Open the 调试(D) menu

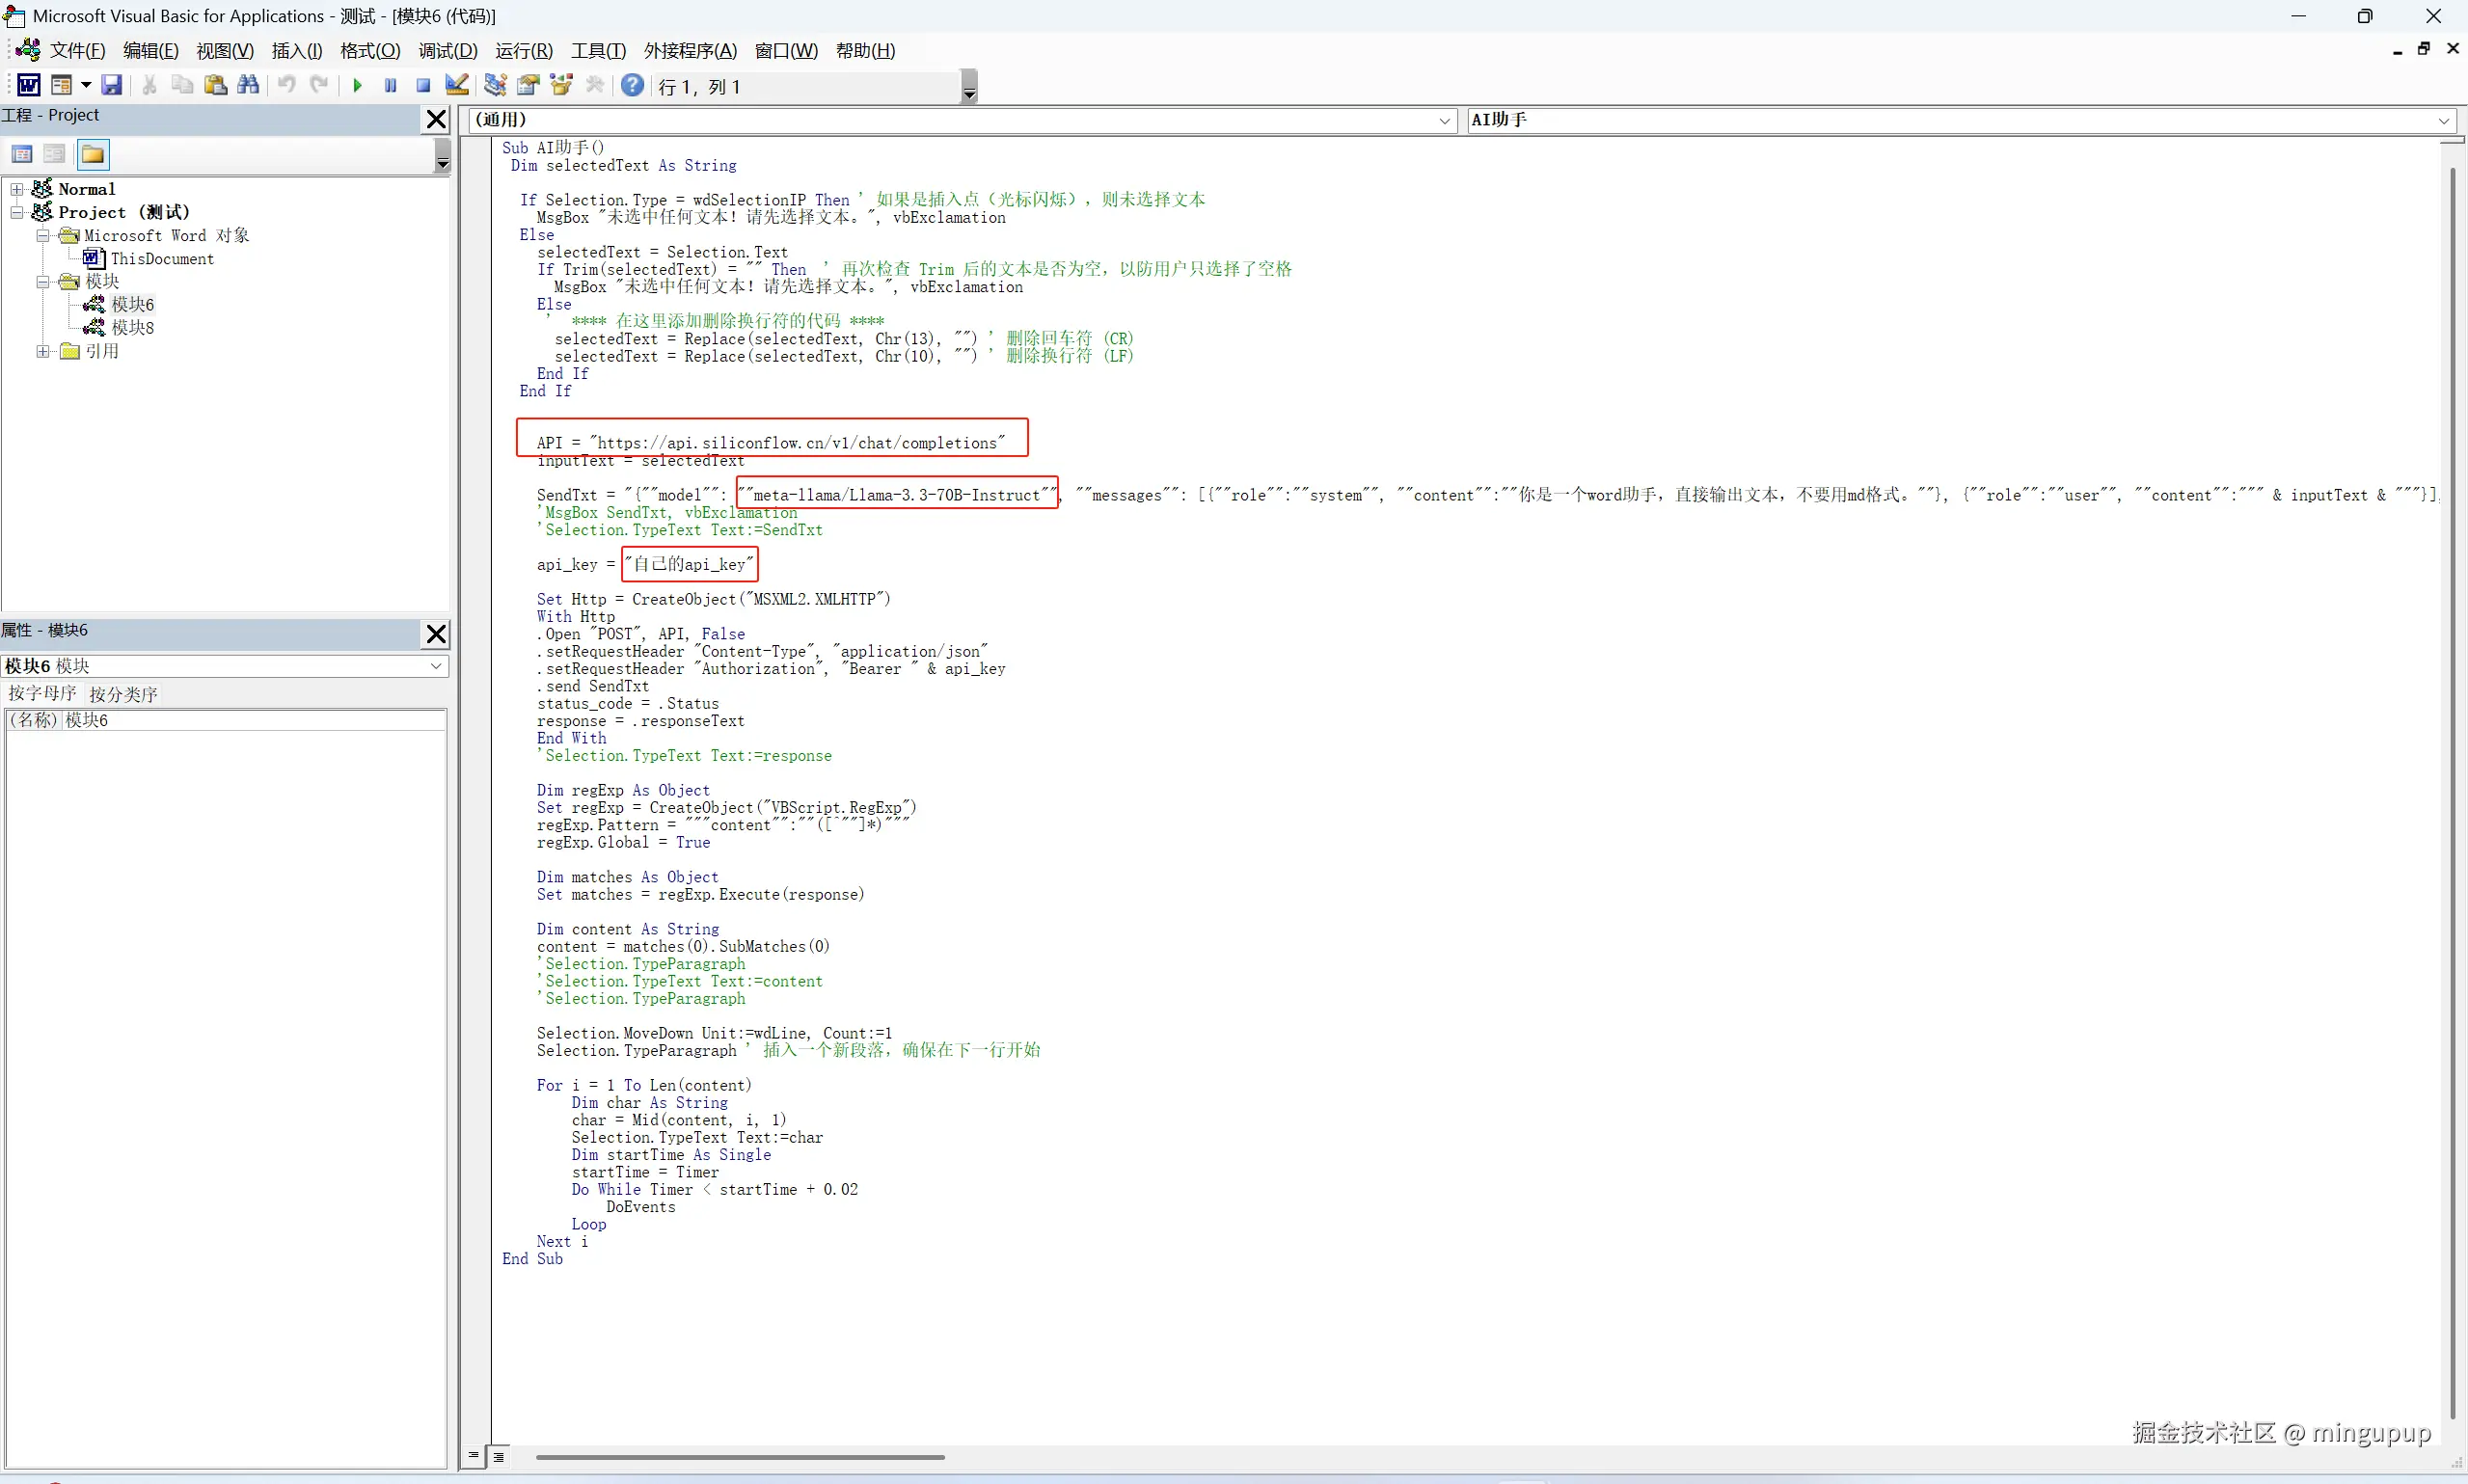[447, 51]
